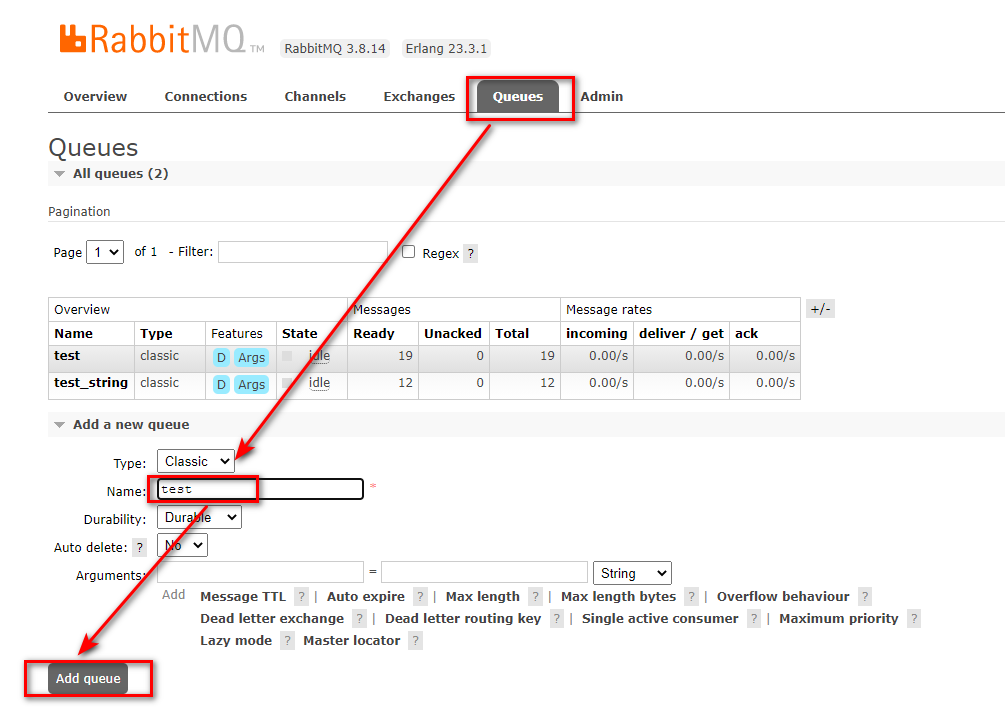Image resolution: width=1005 pixels, height=707 pixels.
Task: Open the Page number dropdown
Action: (x=105, y=252)
